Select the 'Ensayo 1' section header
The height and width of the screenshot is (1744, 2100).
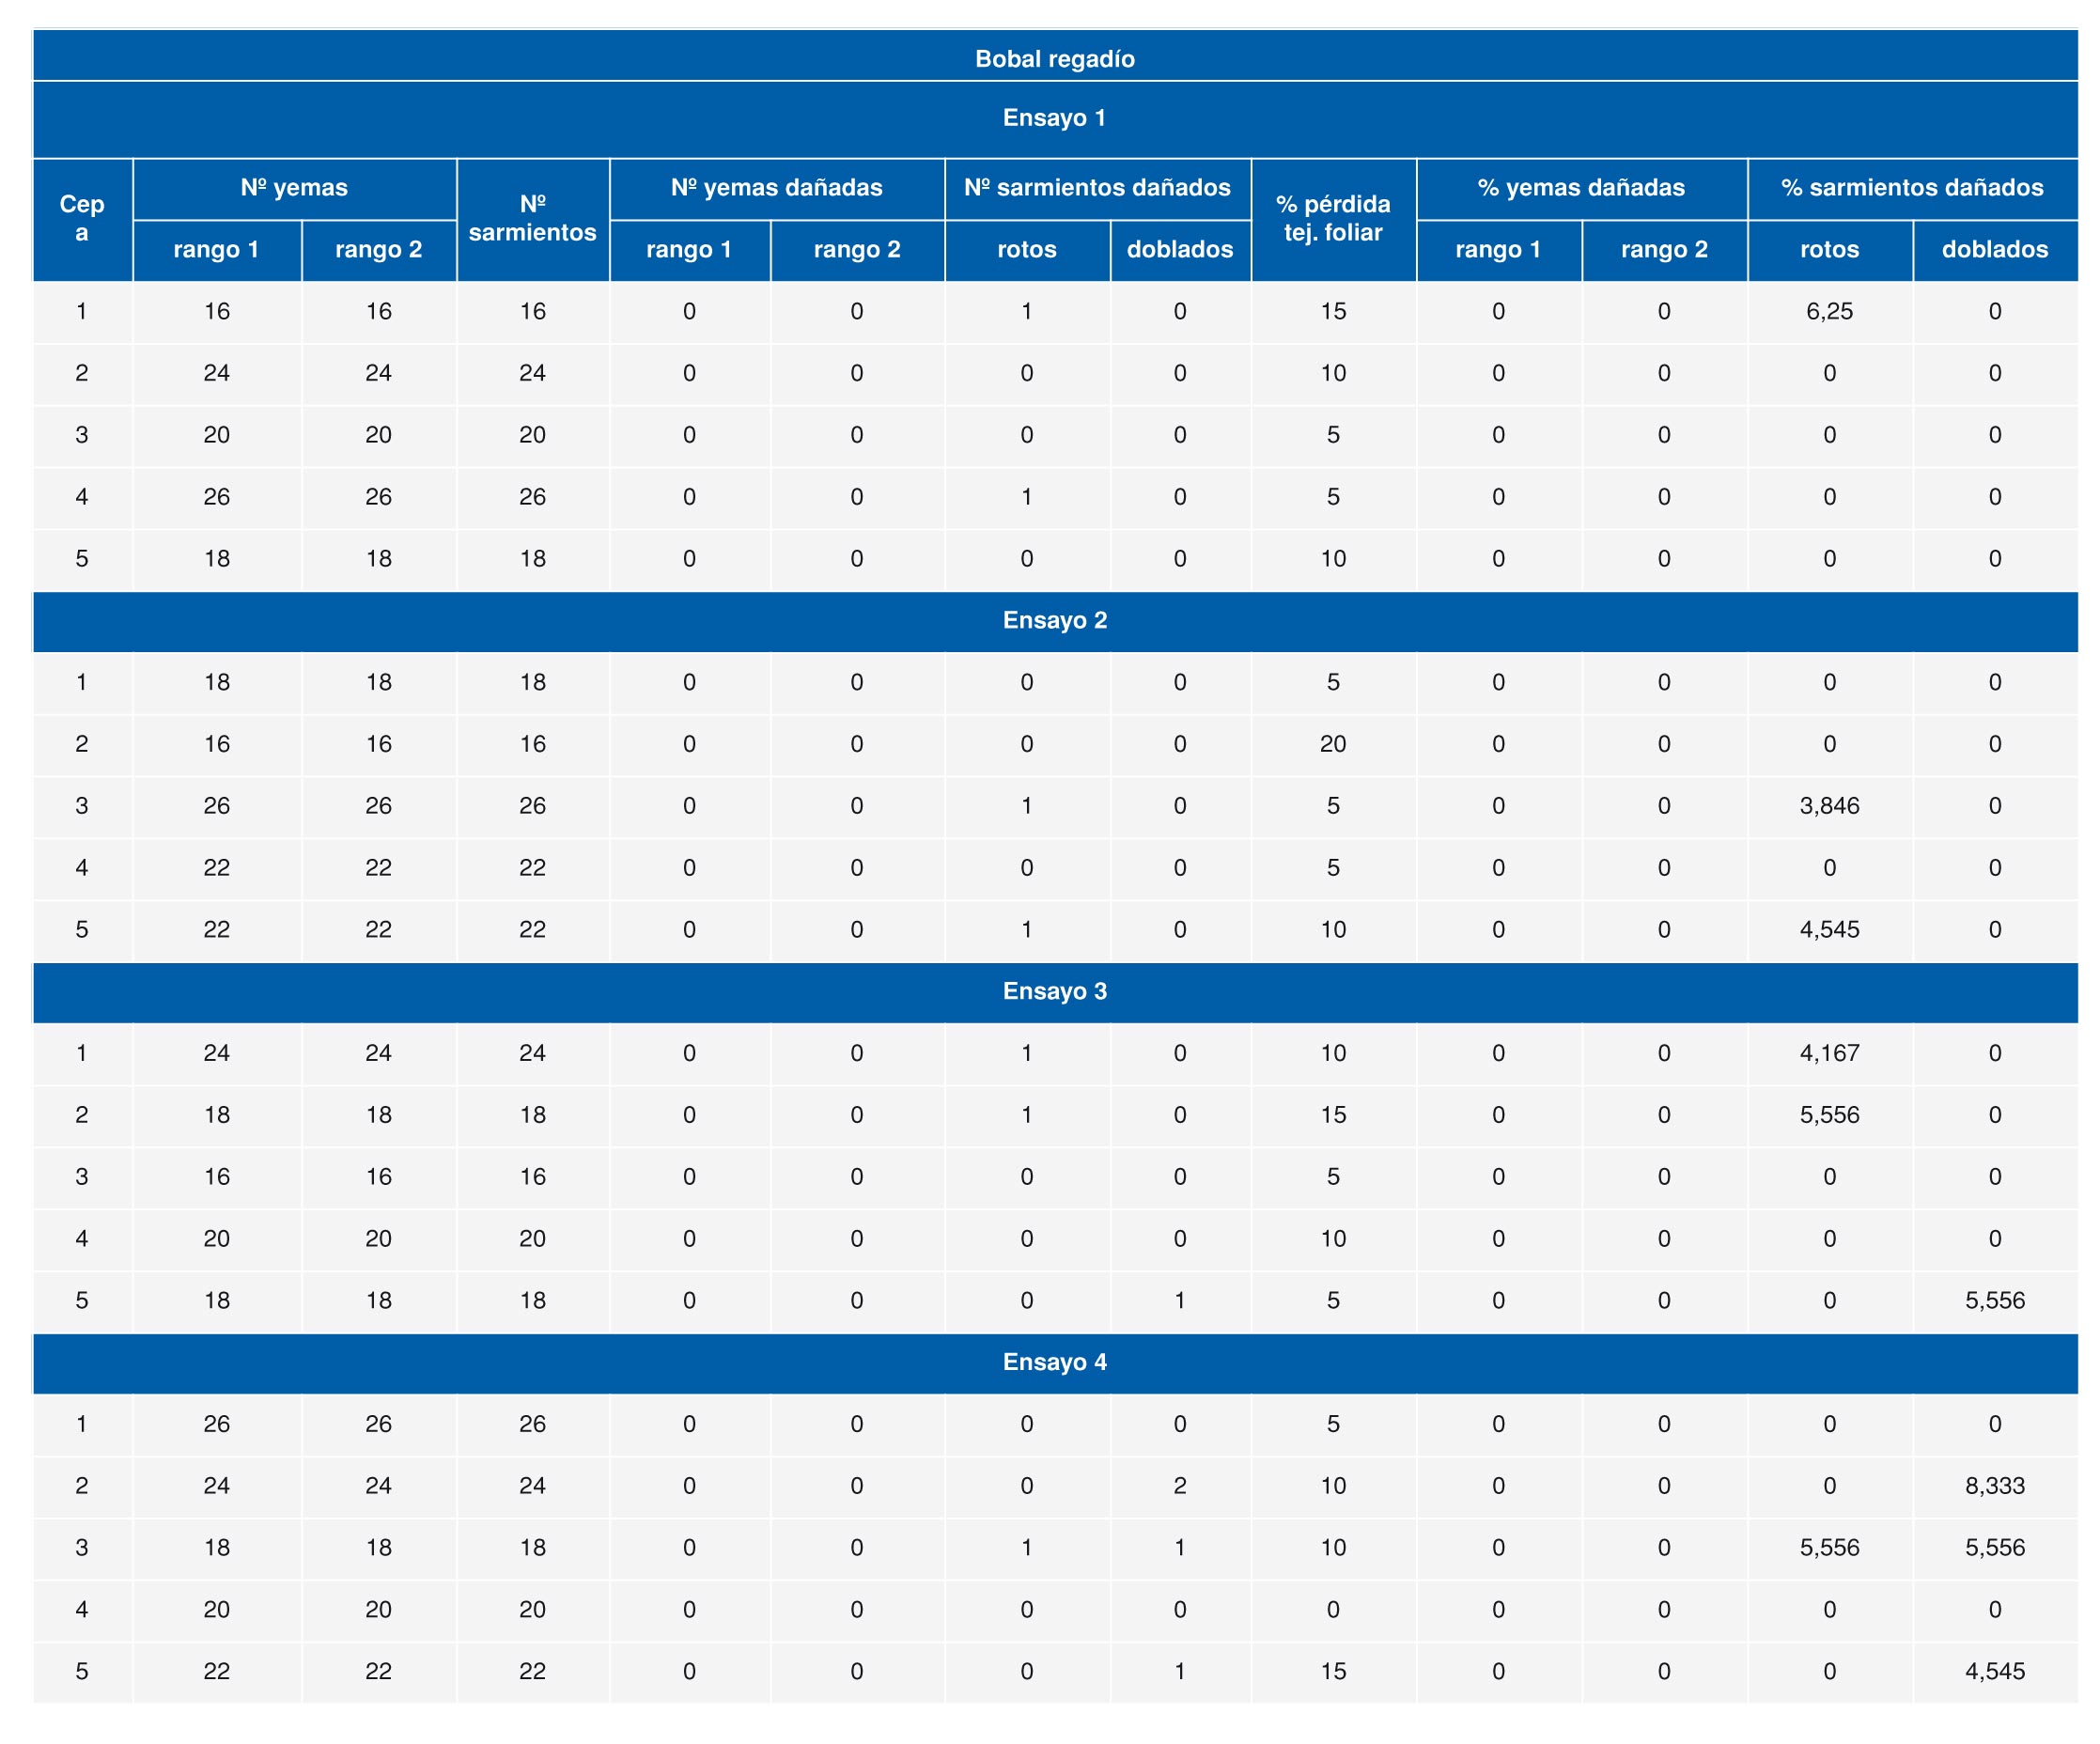pos(1055,118)
